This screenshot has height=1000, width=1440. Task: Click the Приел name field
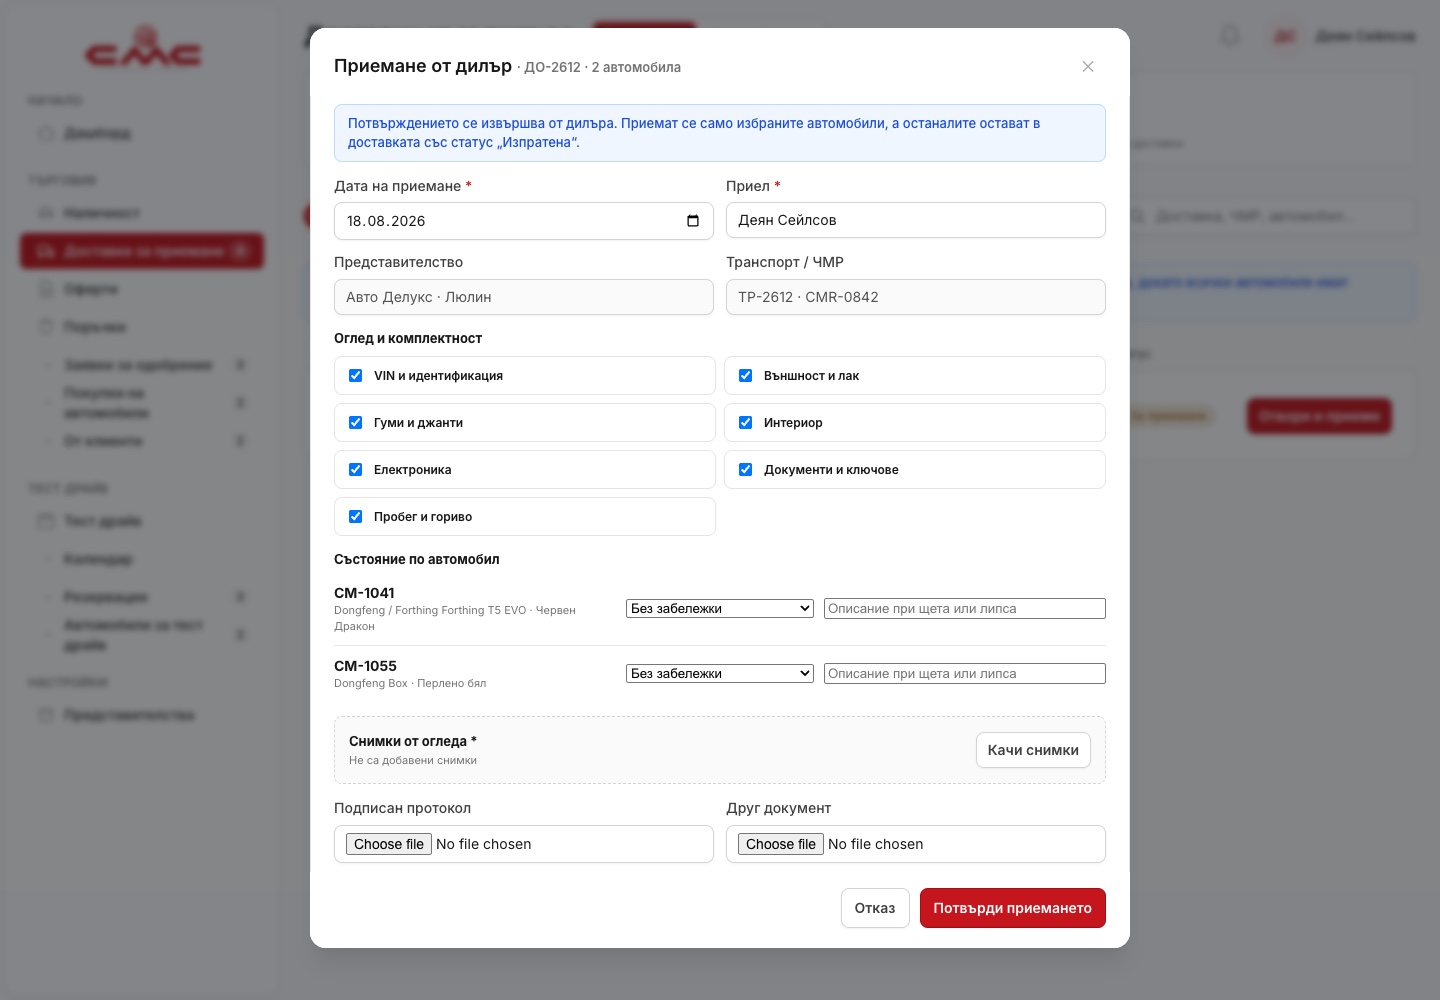coord(916,220)
